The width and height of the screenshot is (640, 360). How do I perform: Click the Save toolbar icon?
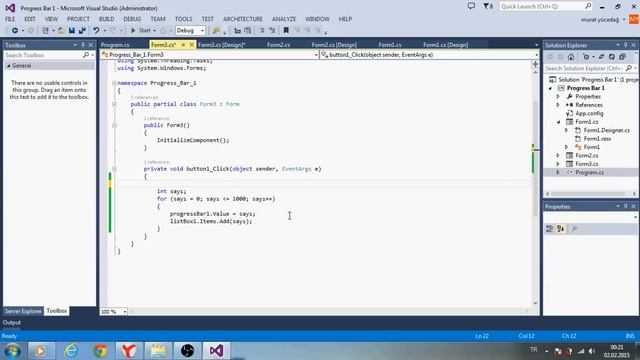pyautogui.click(x=72, y=31)
